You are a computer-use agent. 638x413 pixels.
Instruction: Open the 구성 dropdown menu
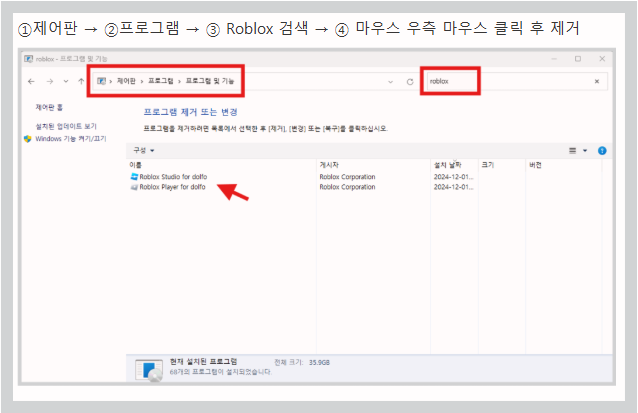(x=144, y=150)
